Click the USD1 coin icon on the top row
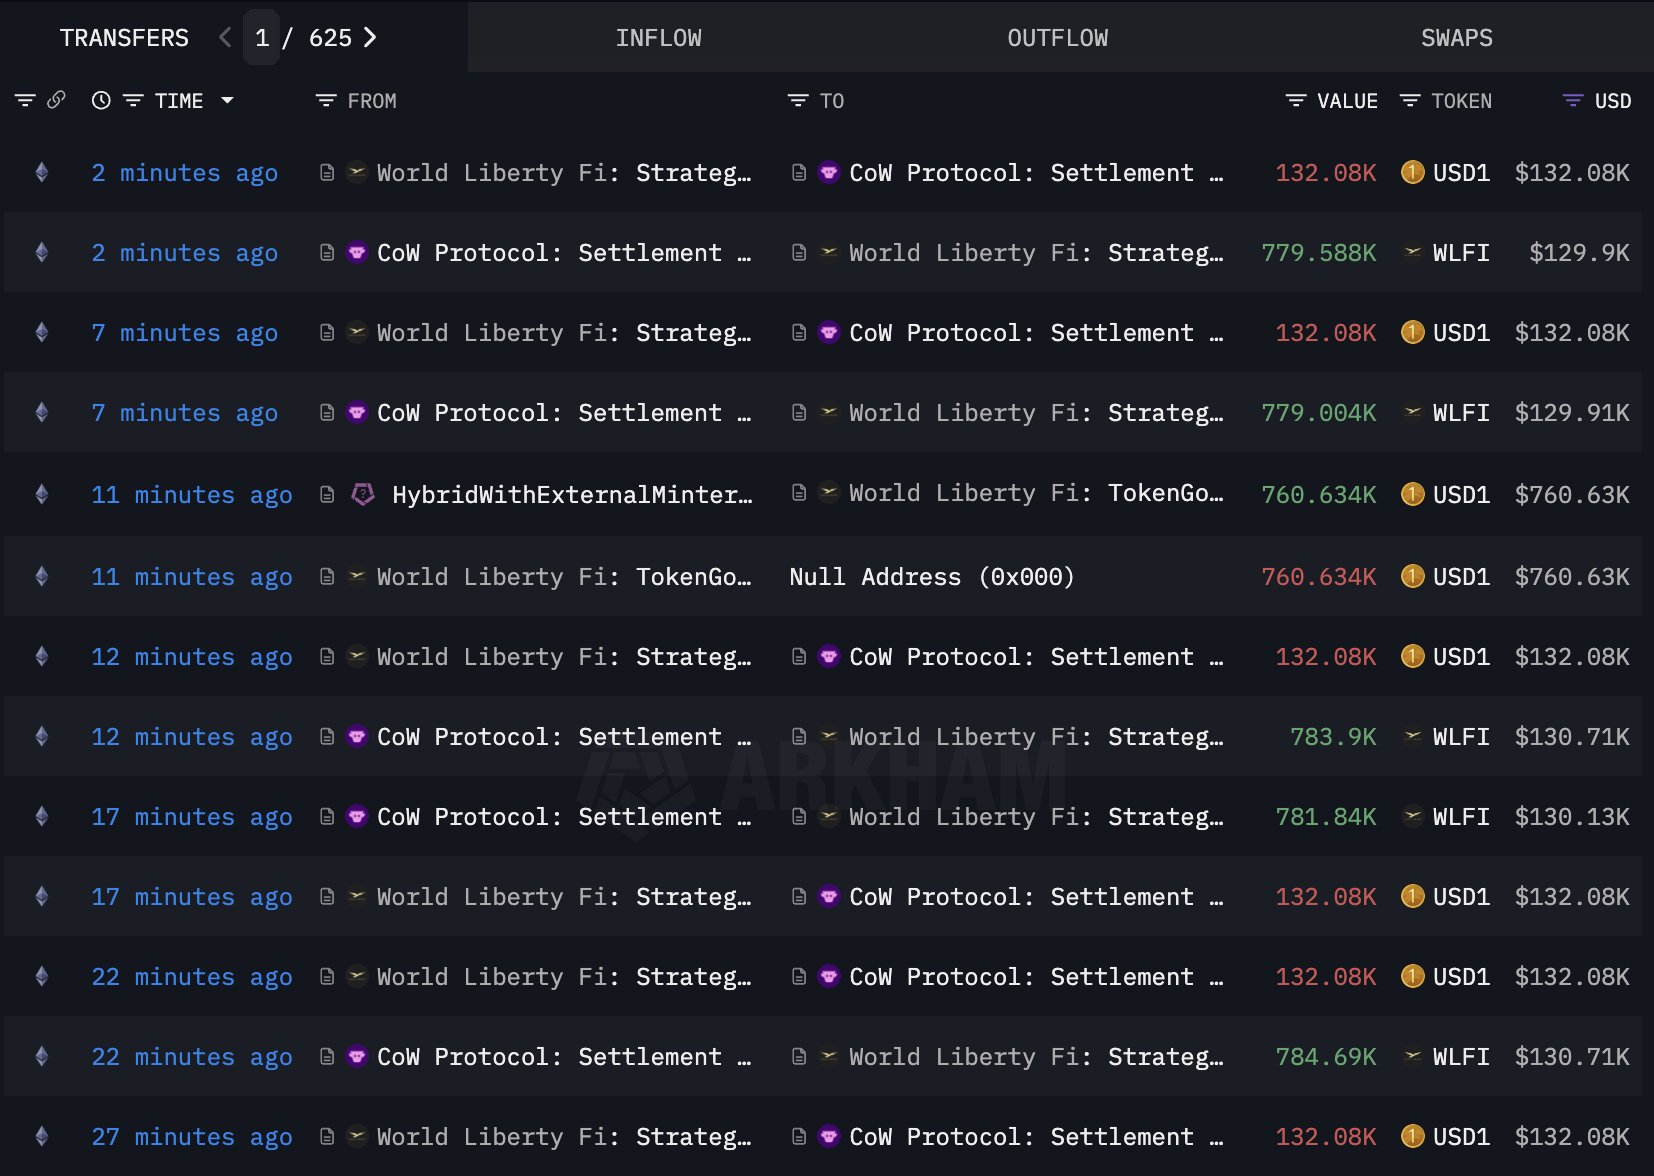This screenshot has width=1654, height=1176. [1413, 172]
